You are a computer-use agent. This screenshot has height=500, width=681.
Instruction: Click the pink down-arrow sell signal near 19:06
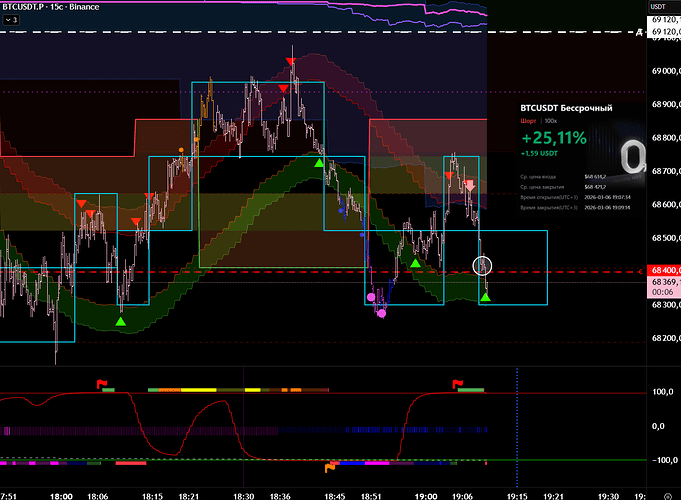coord(469,186)
